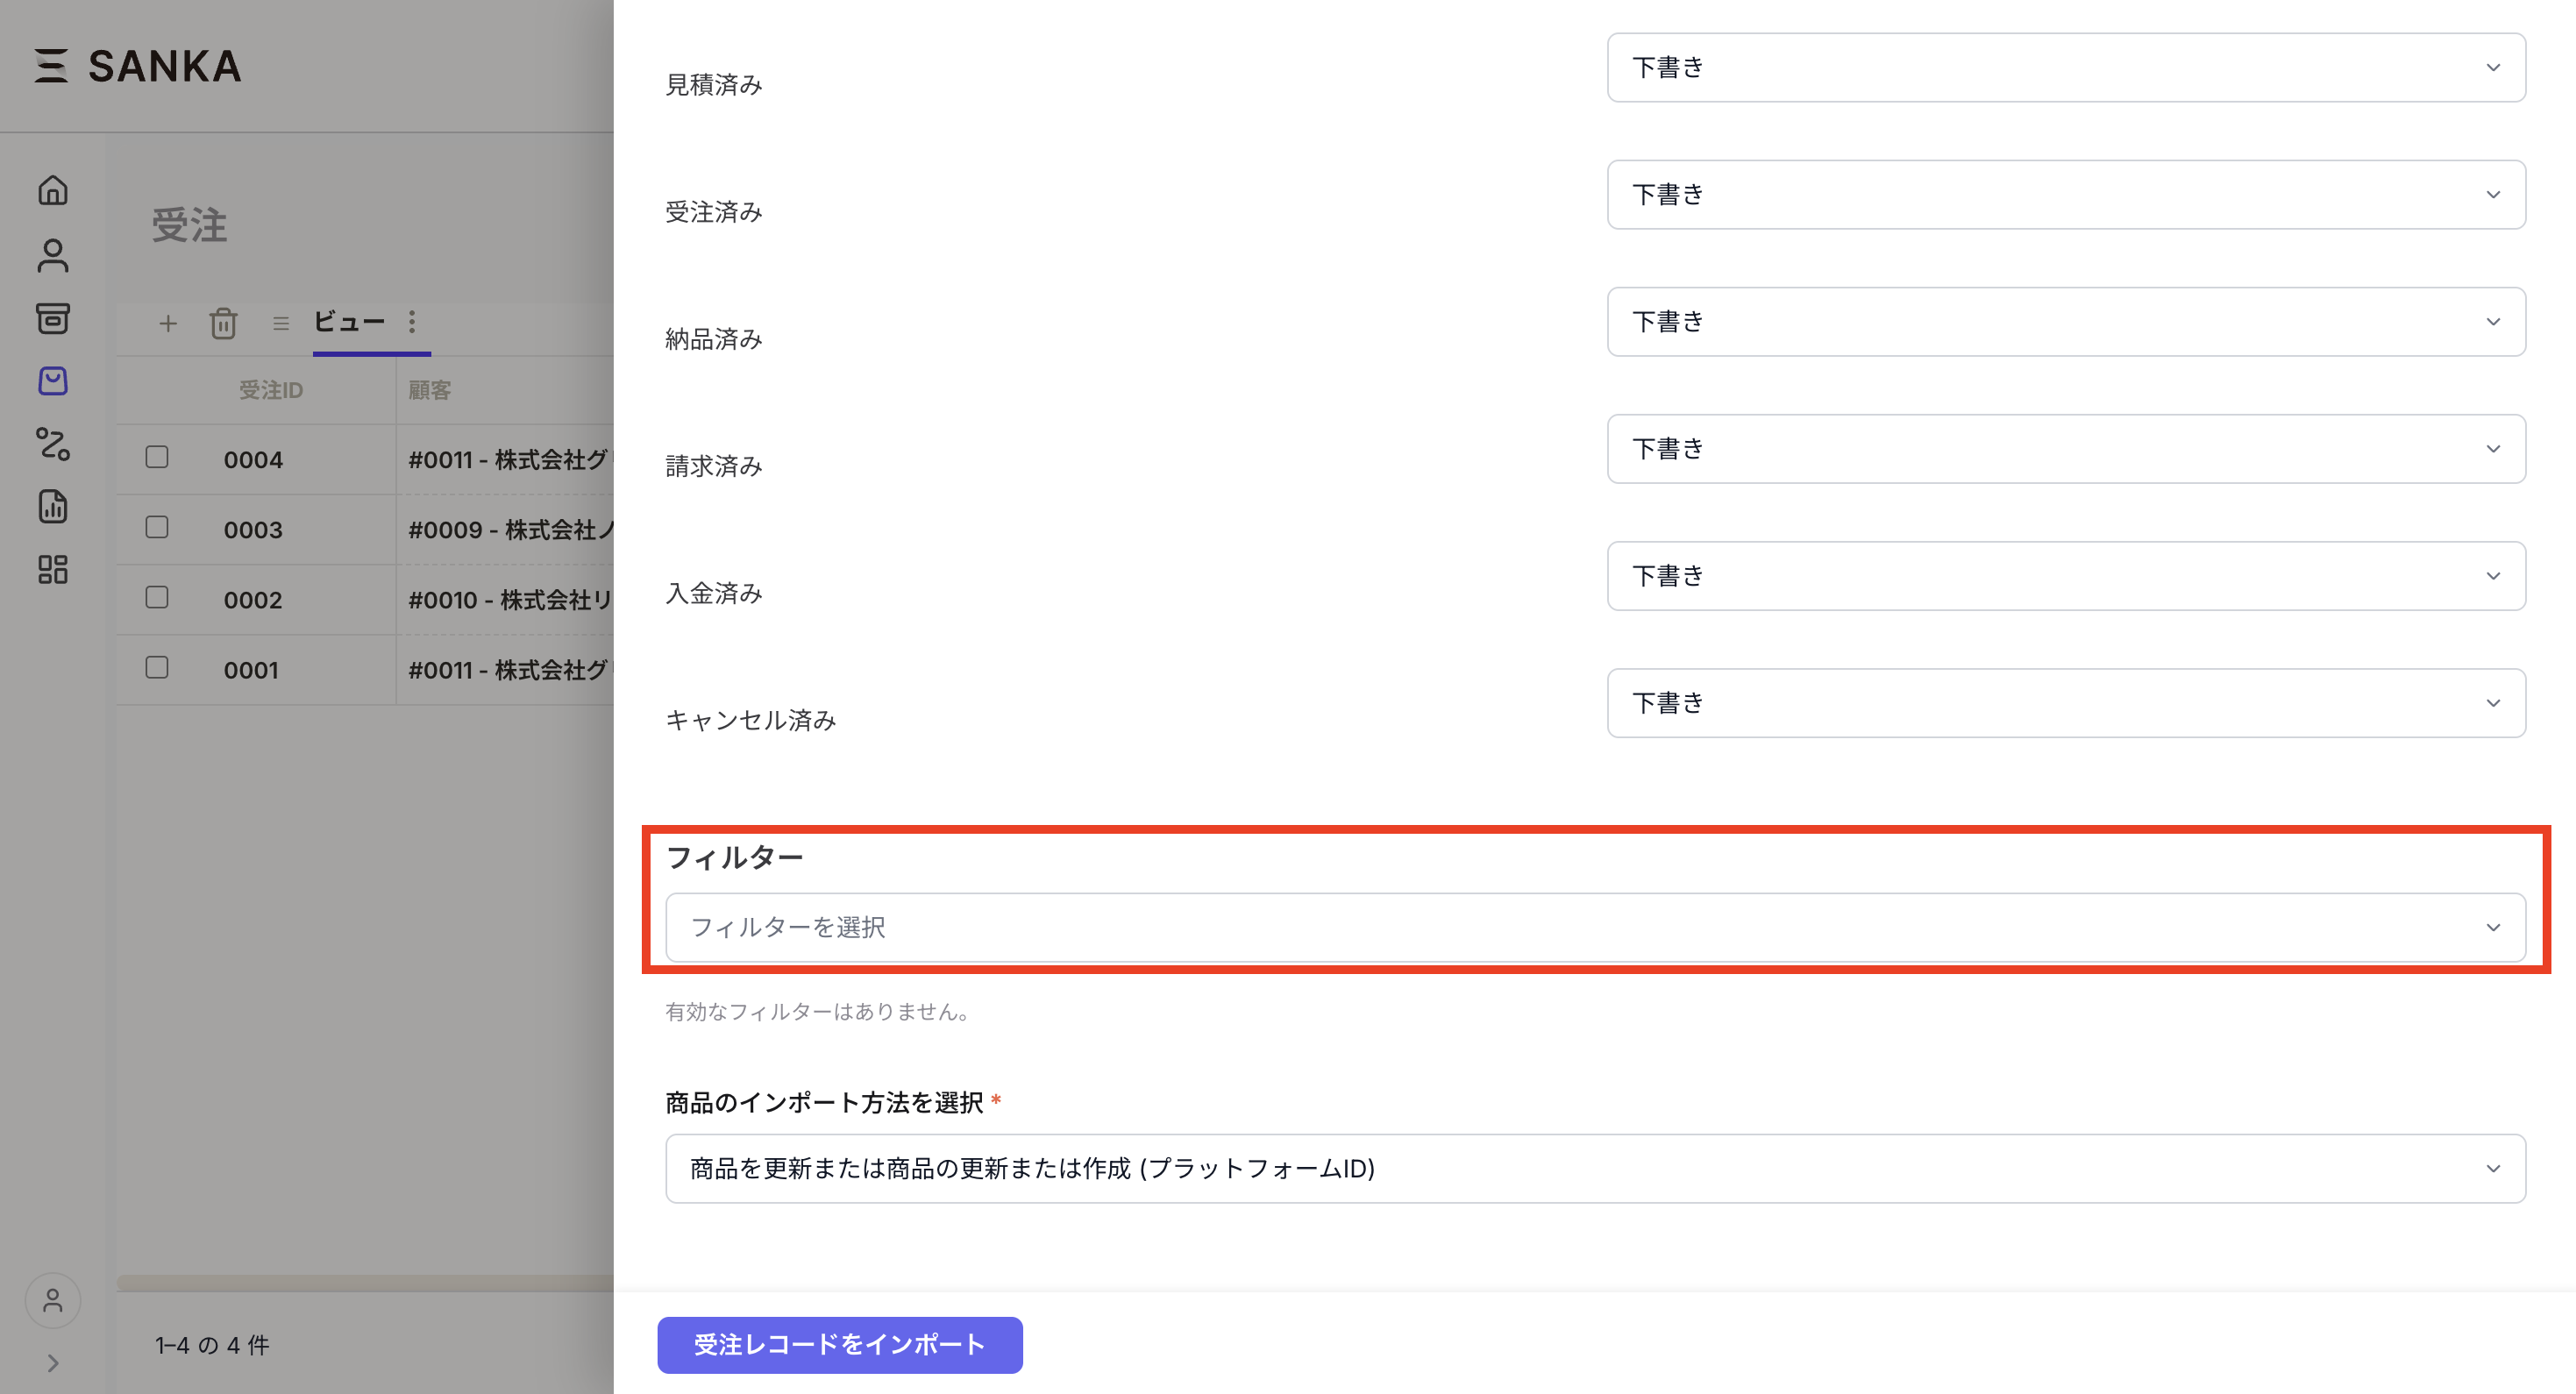Viewport: 2576px width, 1394px height.
Task: Tick the checkbox for order 0001
Action: pos(157,668)
